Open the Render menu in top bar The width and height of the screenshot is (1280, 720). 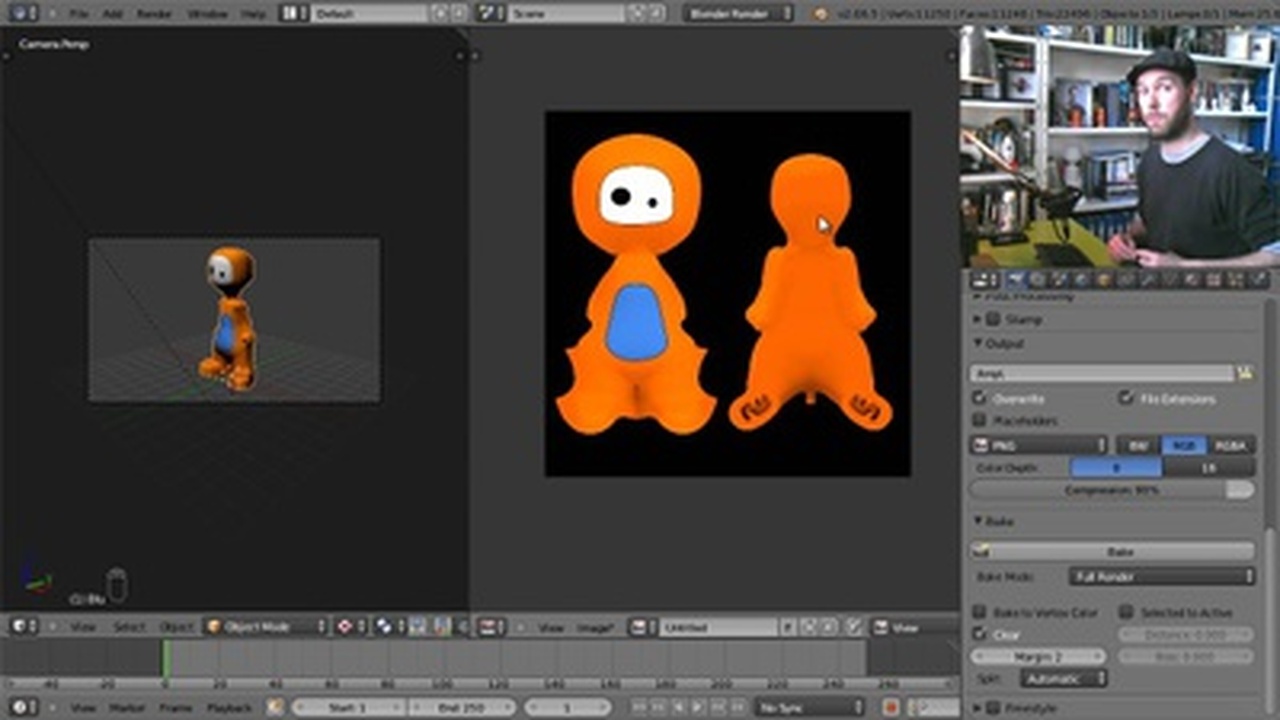[x=154, y=14]
